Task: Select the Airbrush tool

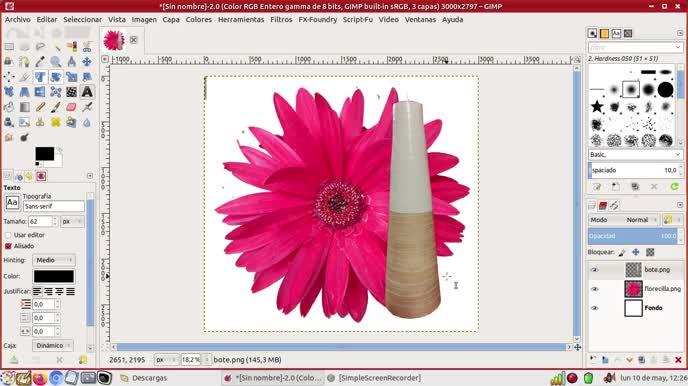Action: (x=87, y=107)
